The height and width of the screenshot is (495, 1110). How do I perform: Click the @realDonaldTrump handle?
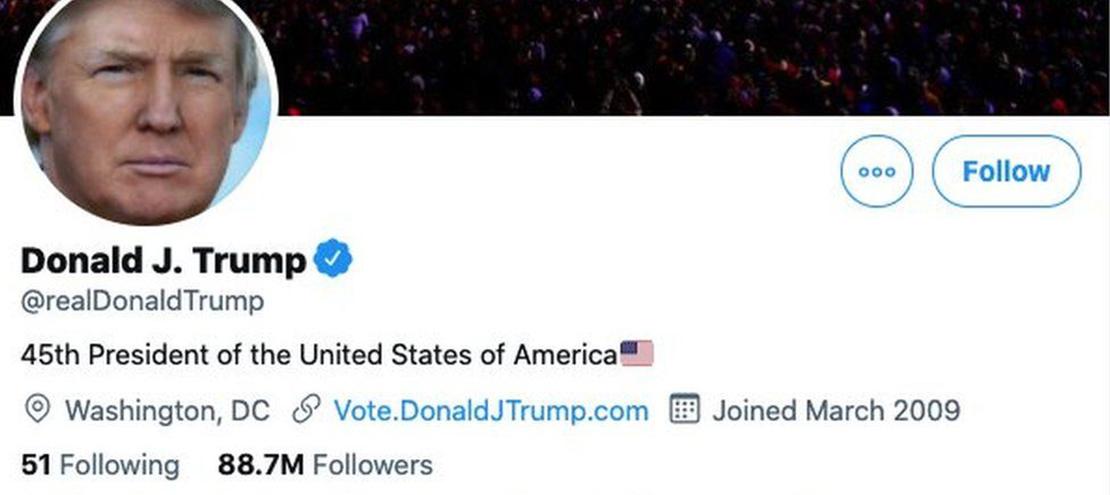[142, 302]
